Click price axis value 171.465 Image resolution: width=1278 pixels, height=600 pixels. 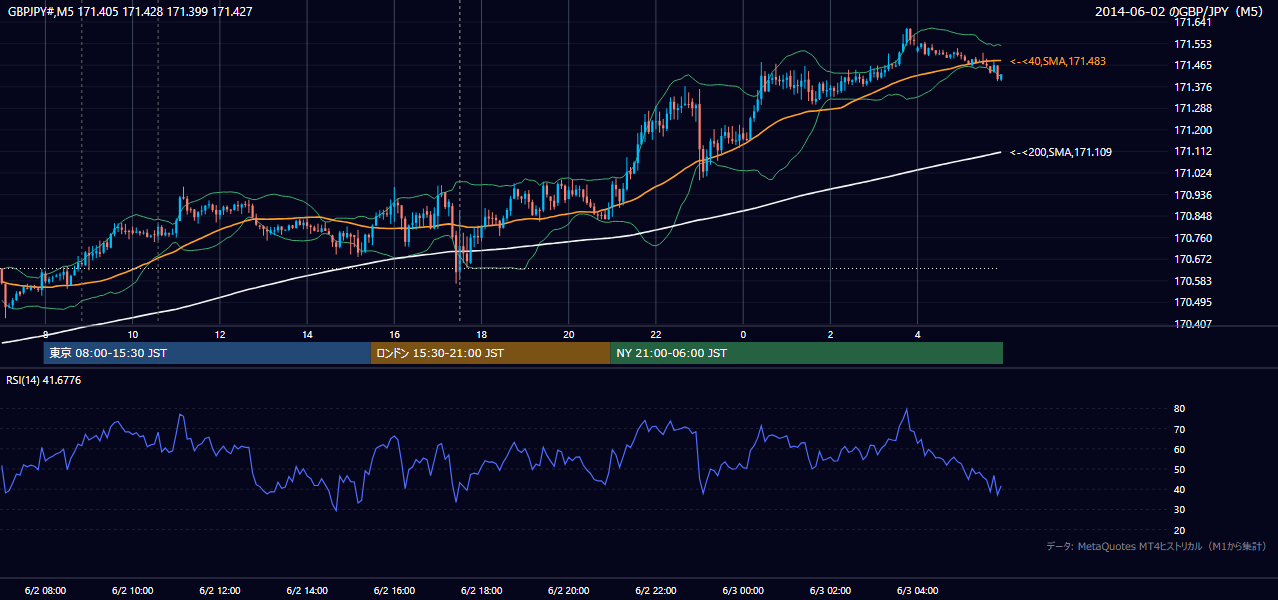tap(1193, 66)
